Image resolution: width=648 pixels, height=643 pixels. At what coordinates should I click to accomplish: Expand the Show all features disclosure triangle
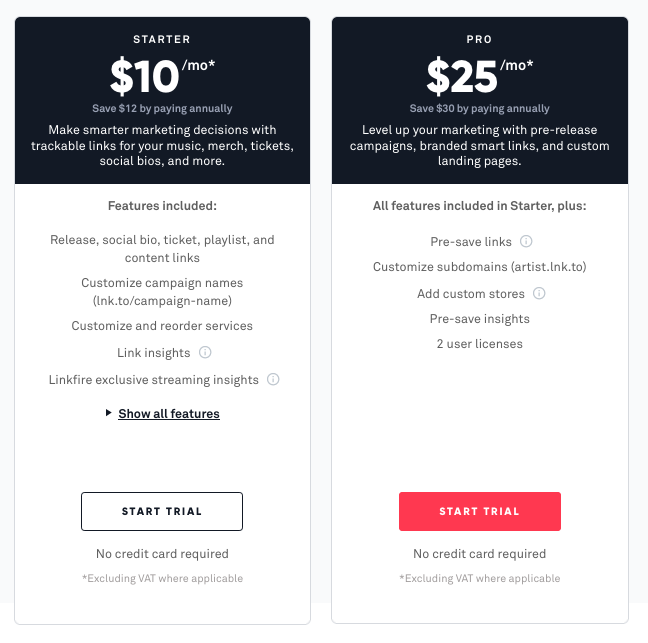pyautogui.click(x=108, y=413)
